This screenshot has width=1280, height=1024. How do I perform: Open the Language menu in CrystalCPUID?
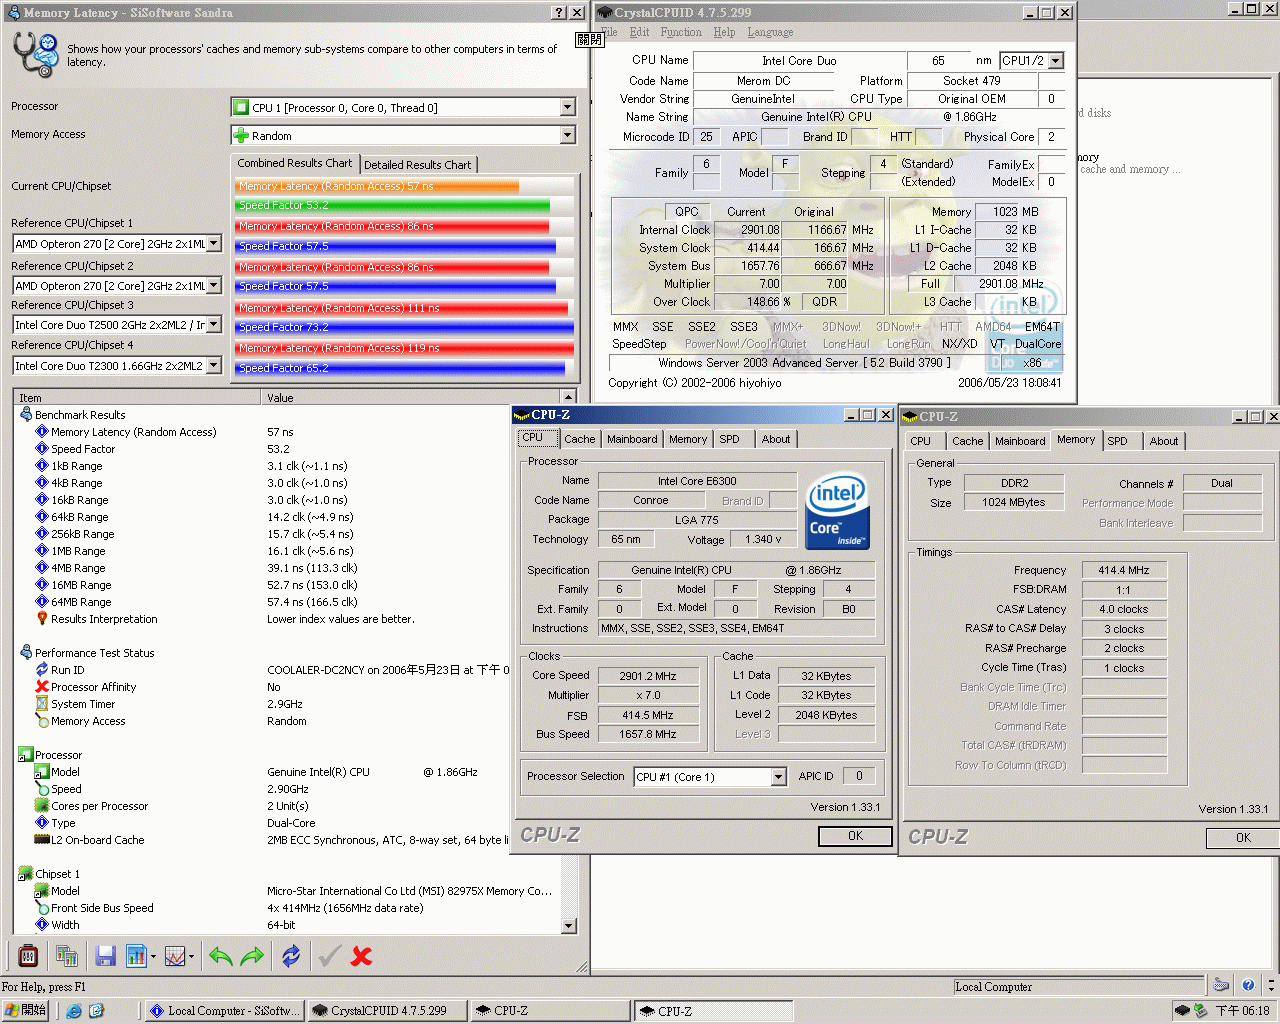coord(770,32)
